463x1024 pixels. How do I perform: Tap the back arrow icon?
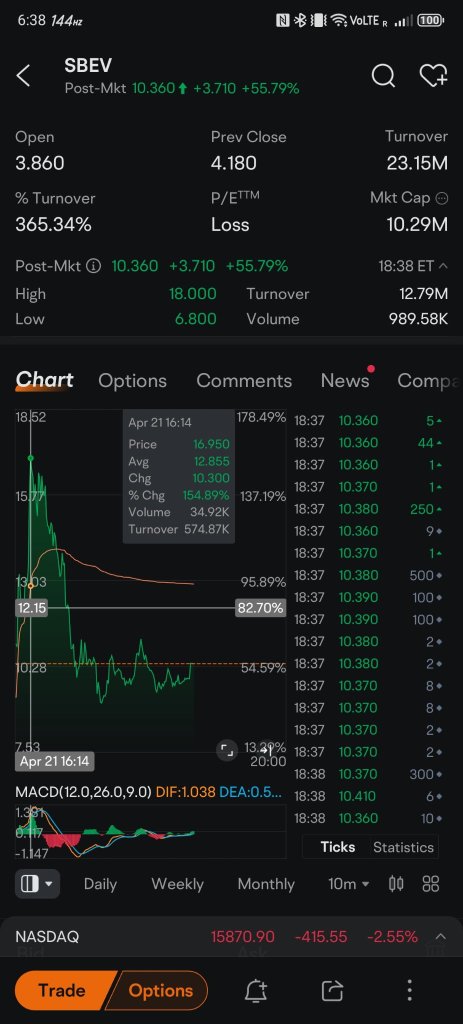coord(24,76)
